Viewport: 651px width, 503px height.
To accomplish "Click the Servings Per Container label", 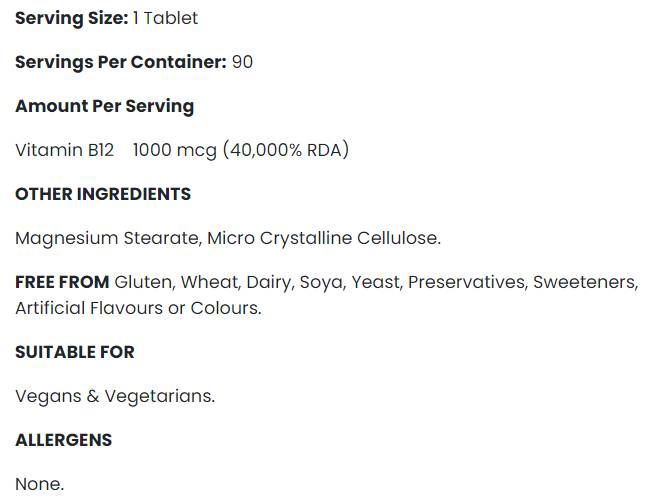I will (x=121, y=62).
